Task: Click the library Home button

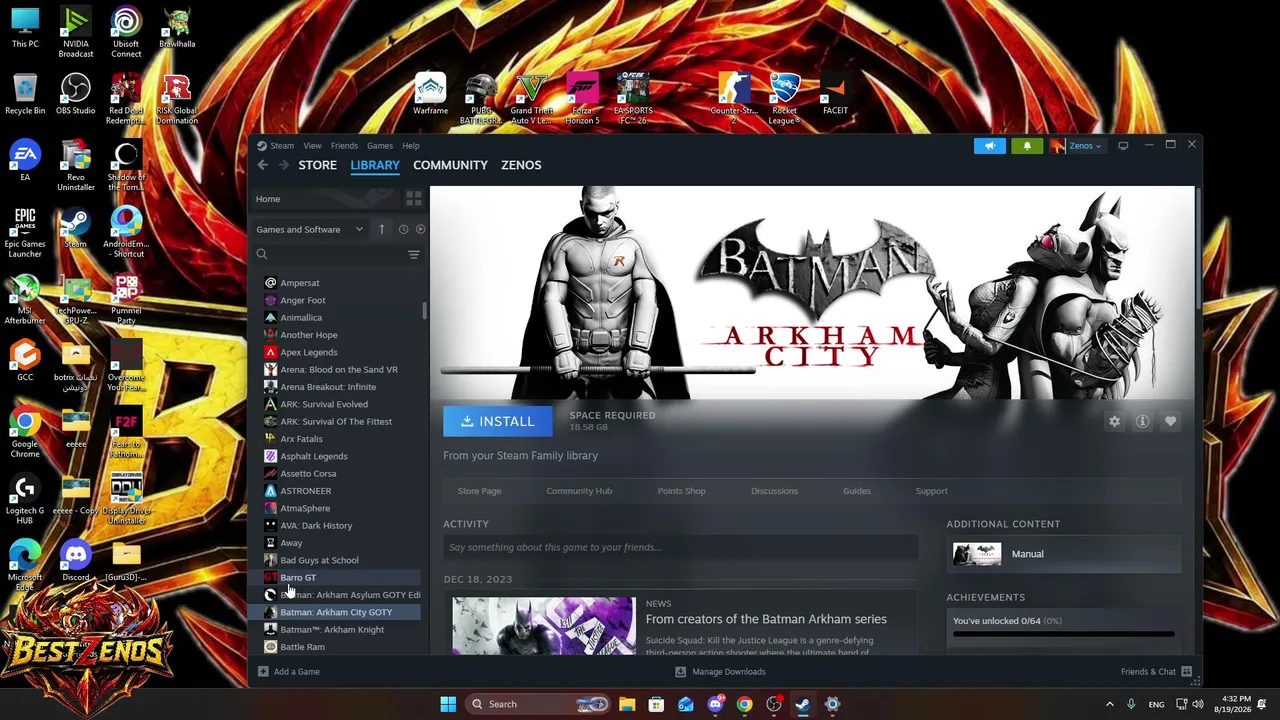Action: coord(325,199)
